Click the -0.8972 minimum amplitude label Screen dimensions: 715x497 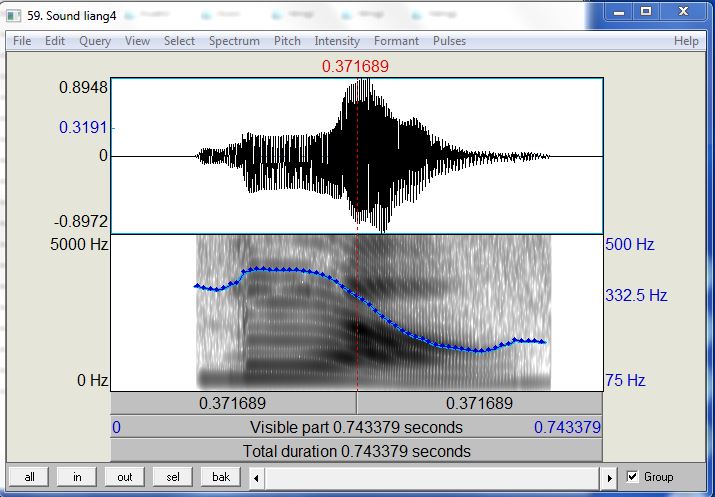pyautogui.click(x=81, y=222)
